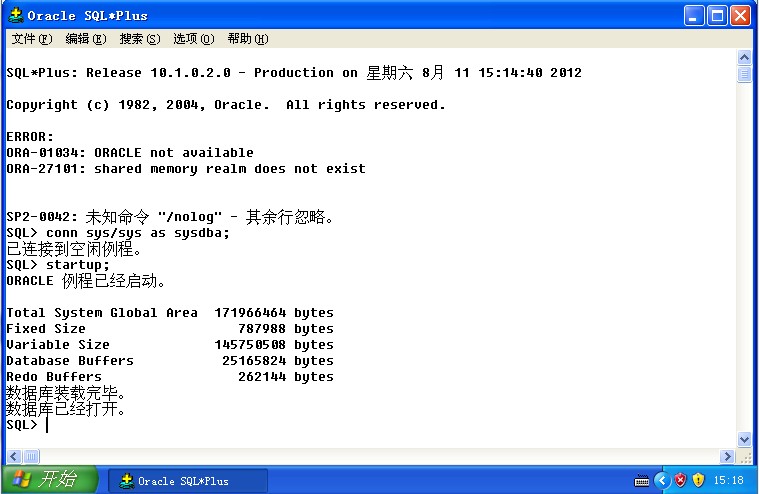
Task: Click the Oracle SQL*Plus title bar icon
Action: tap(15, 15)
